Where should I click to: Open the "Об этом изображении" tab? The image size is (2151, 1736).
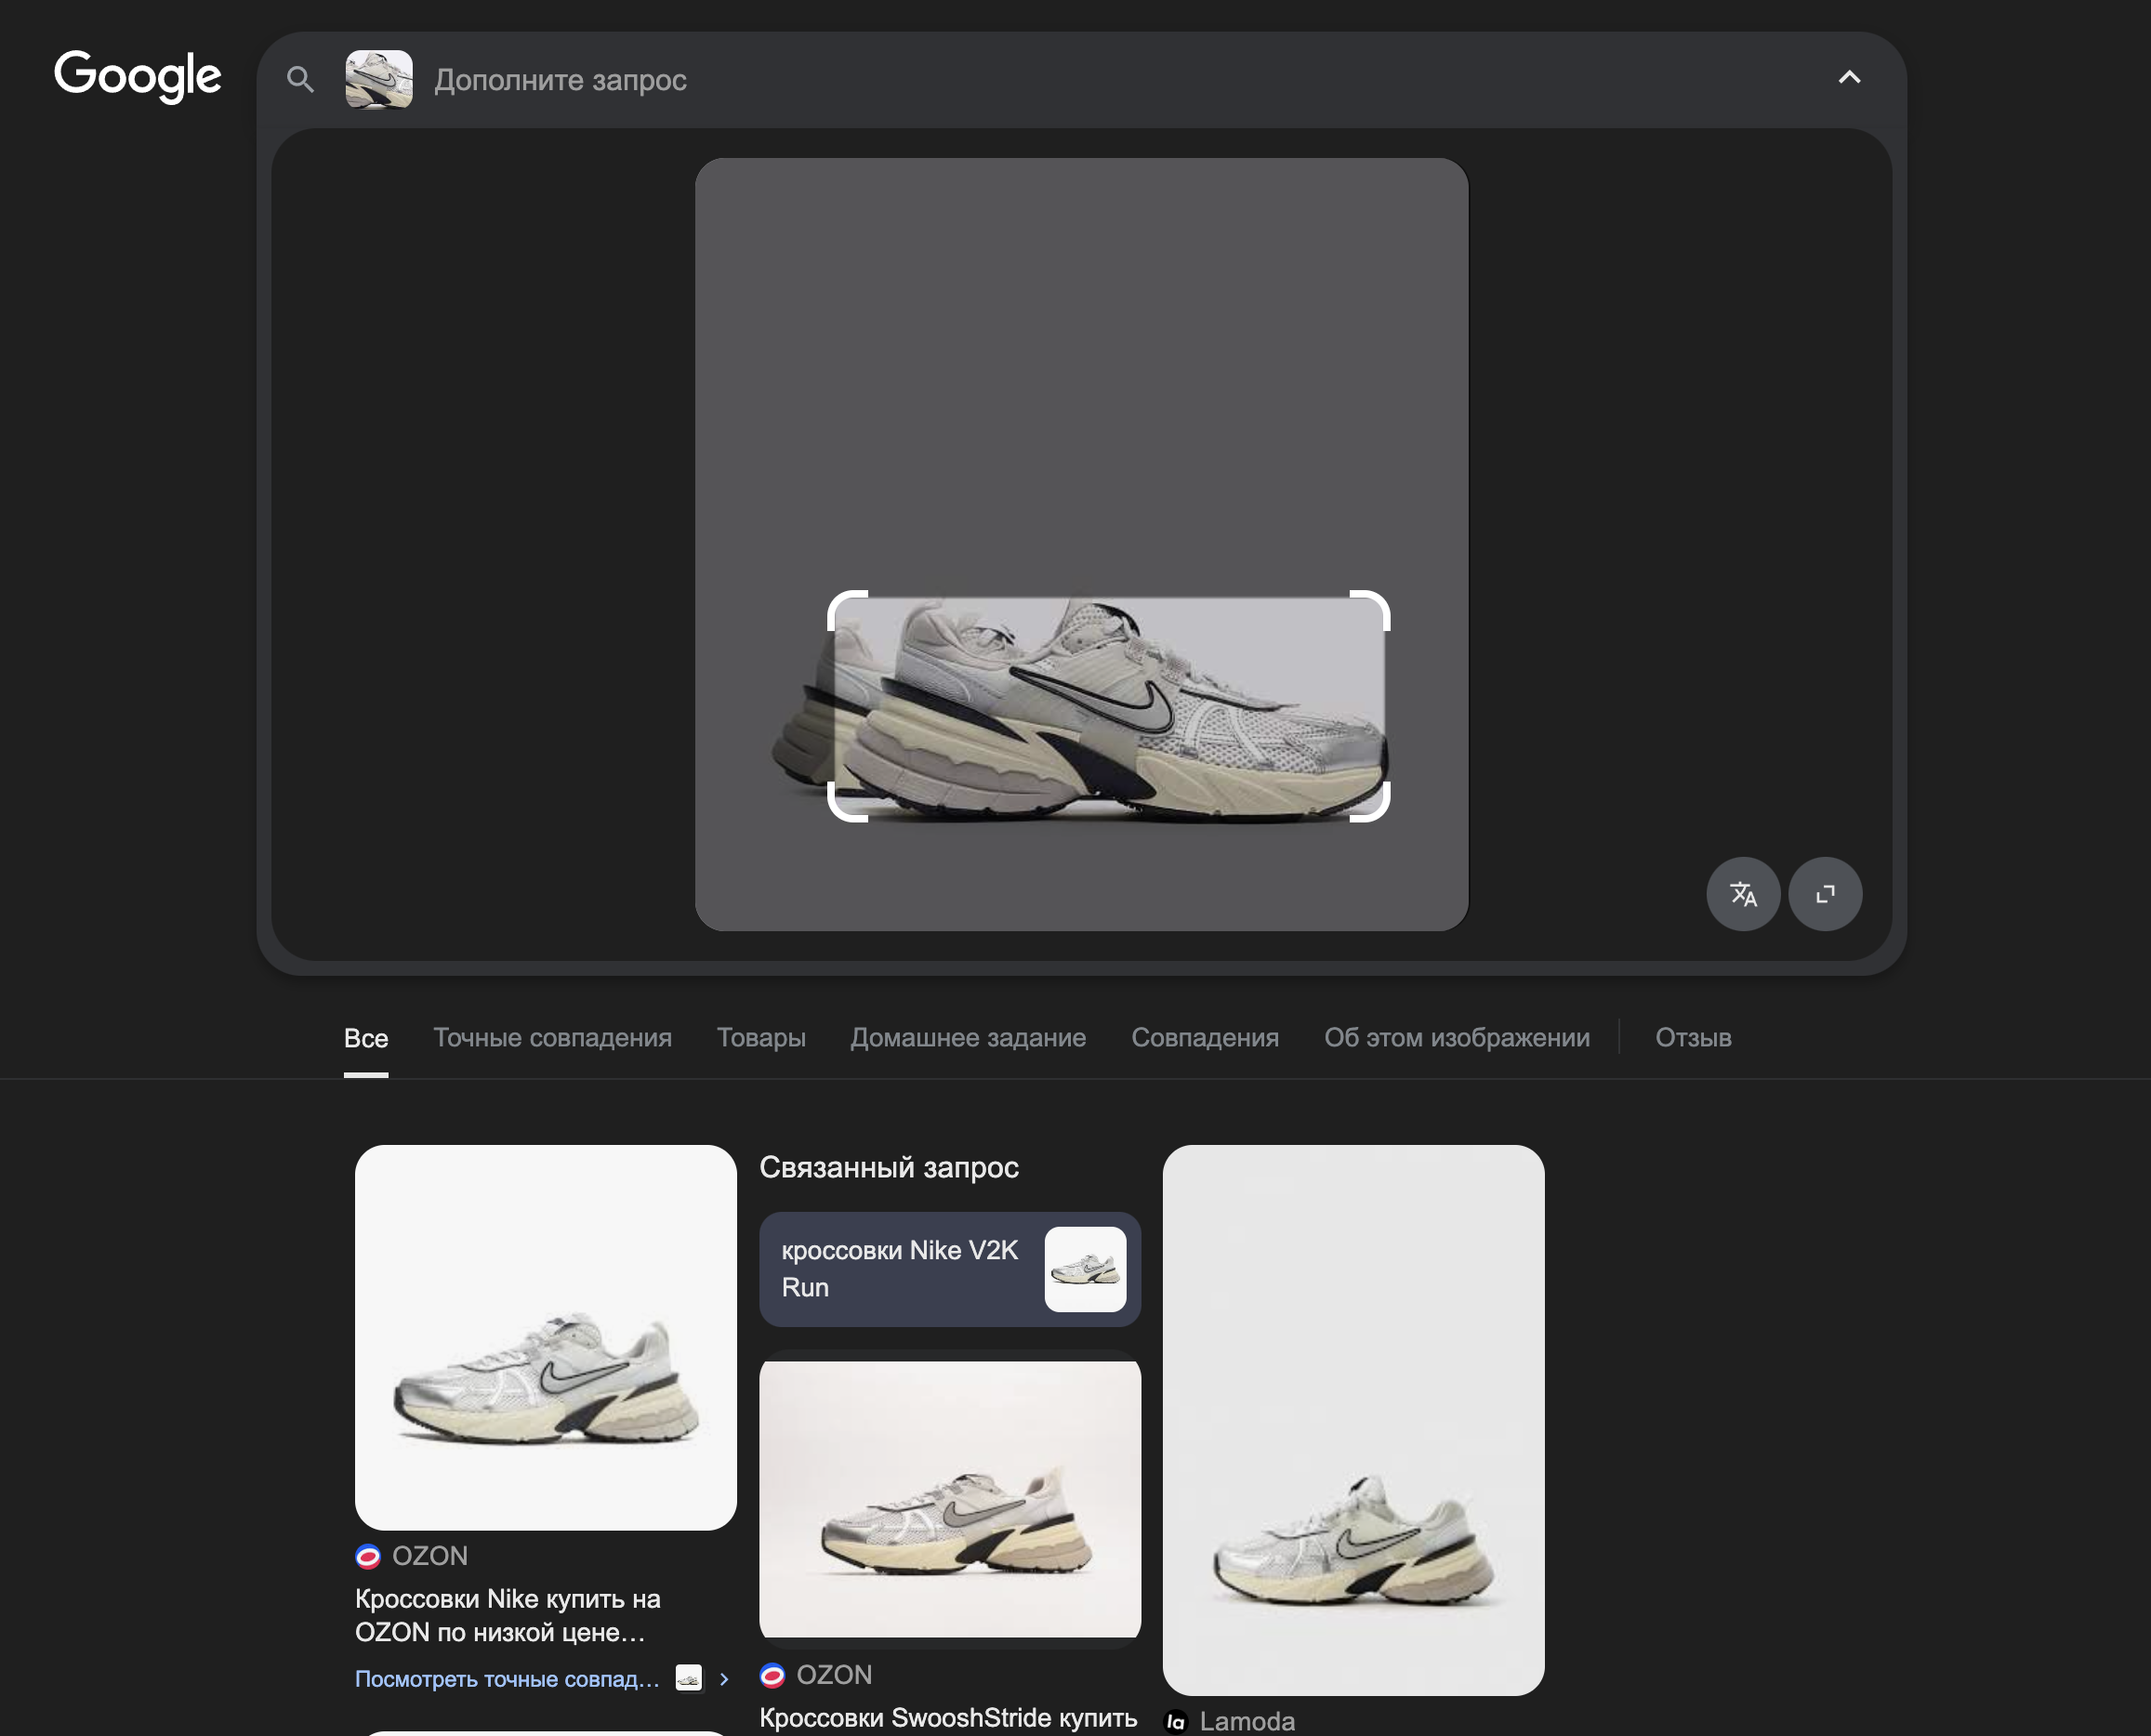(1457, 1038)
